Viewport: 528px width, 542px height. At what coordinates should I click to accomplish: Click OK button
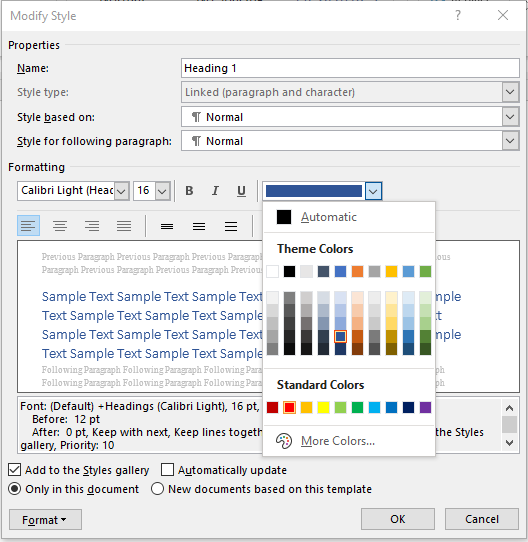[398, 519]
